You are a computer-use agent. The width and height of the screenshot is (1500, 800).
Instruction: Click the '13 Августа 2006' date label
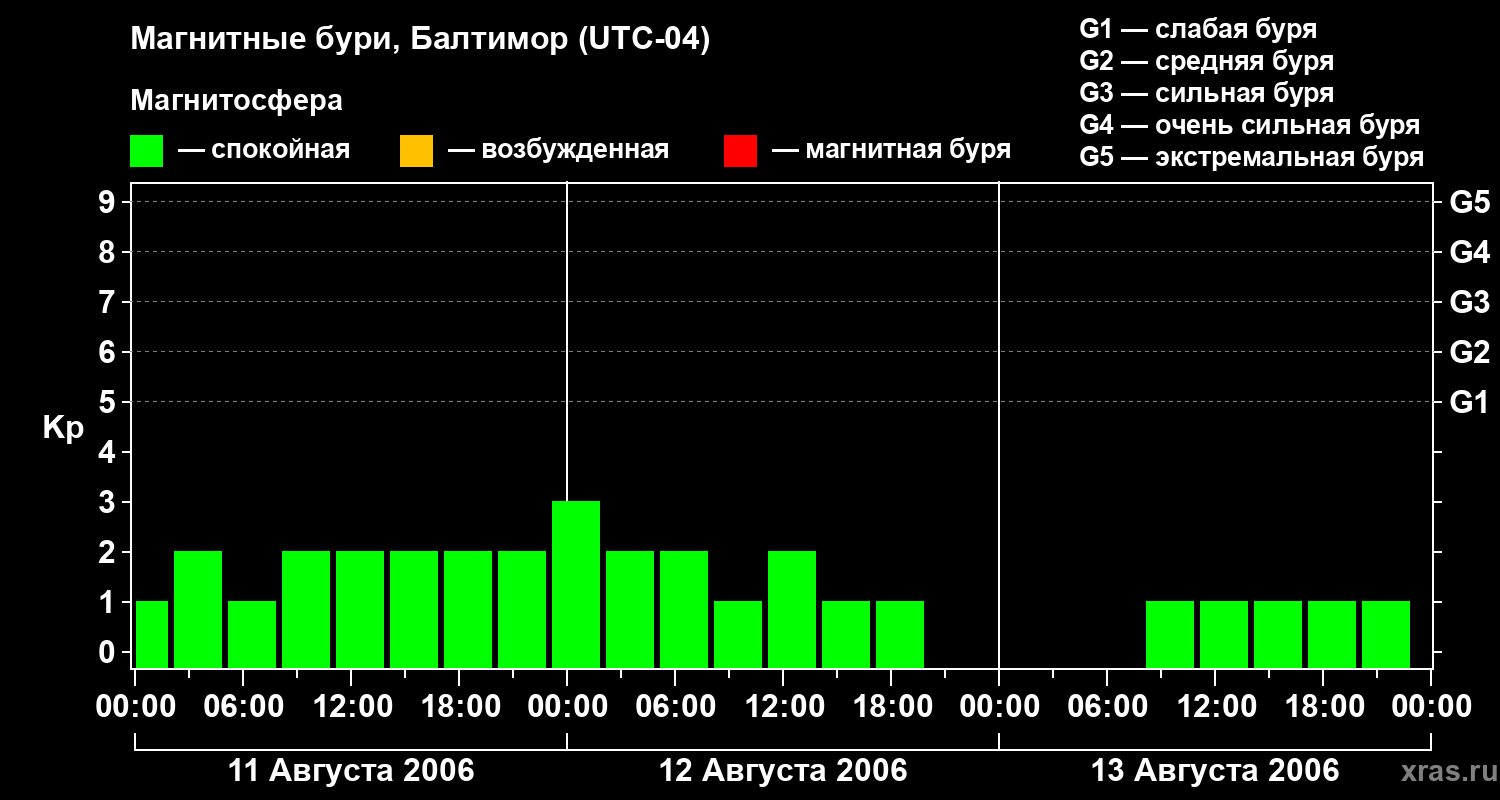(1215, 770)
